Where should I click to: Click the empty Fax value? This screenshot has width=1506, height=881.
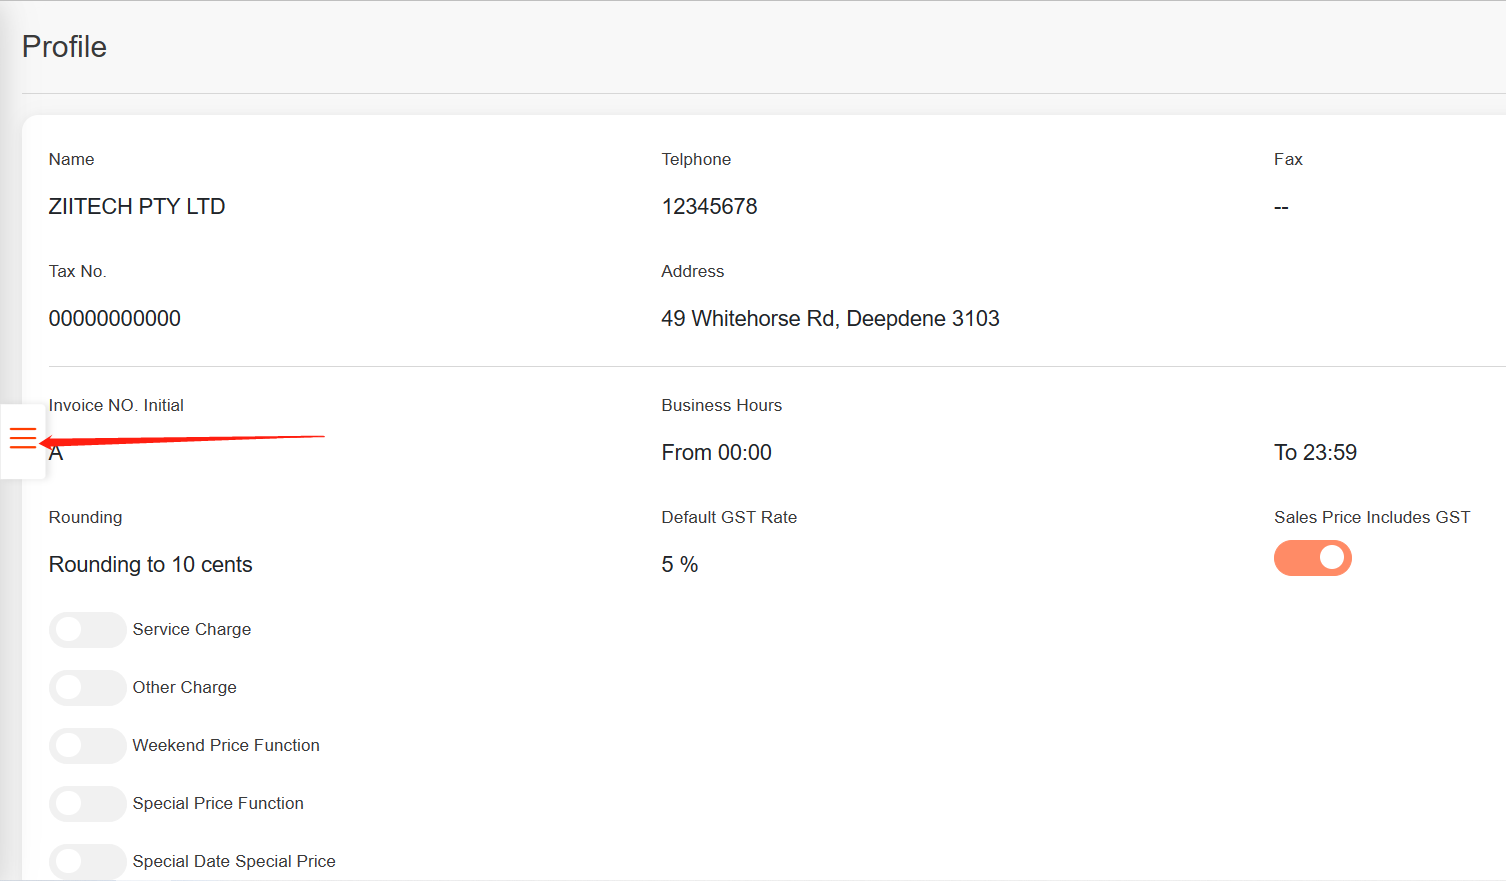[x=1281, y=207]
